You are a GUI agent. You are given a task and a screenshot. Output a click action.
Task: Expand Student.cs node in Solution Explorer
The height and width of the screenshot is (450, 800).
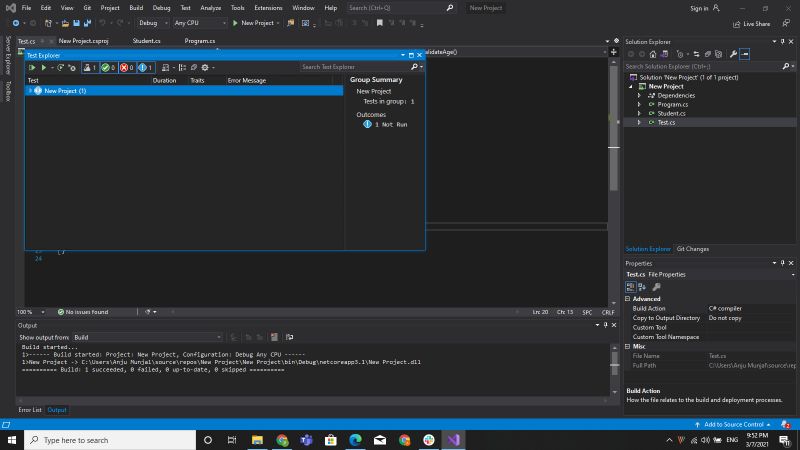[x=639, y=113]
